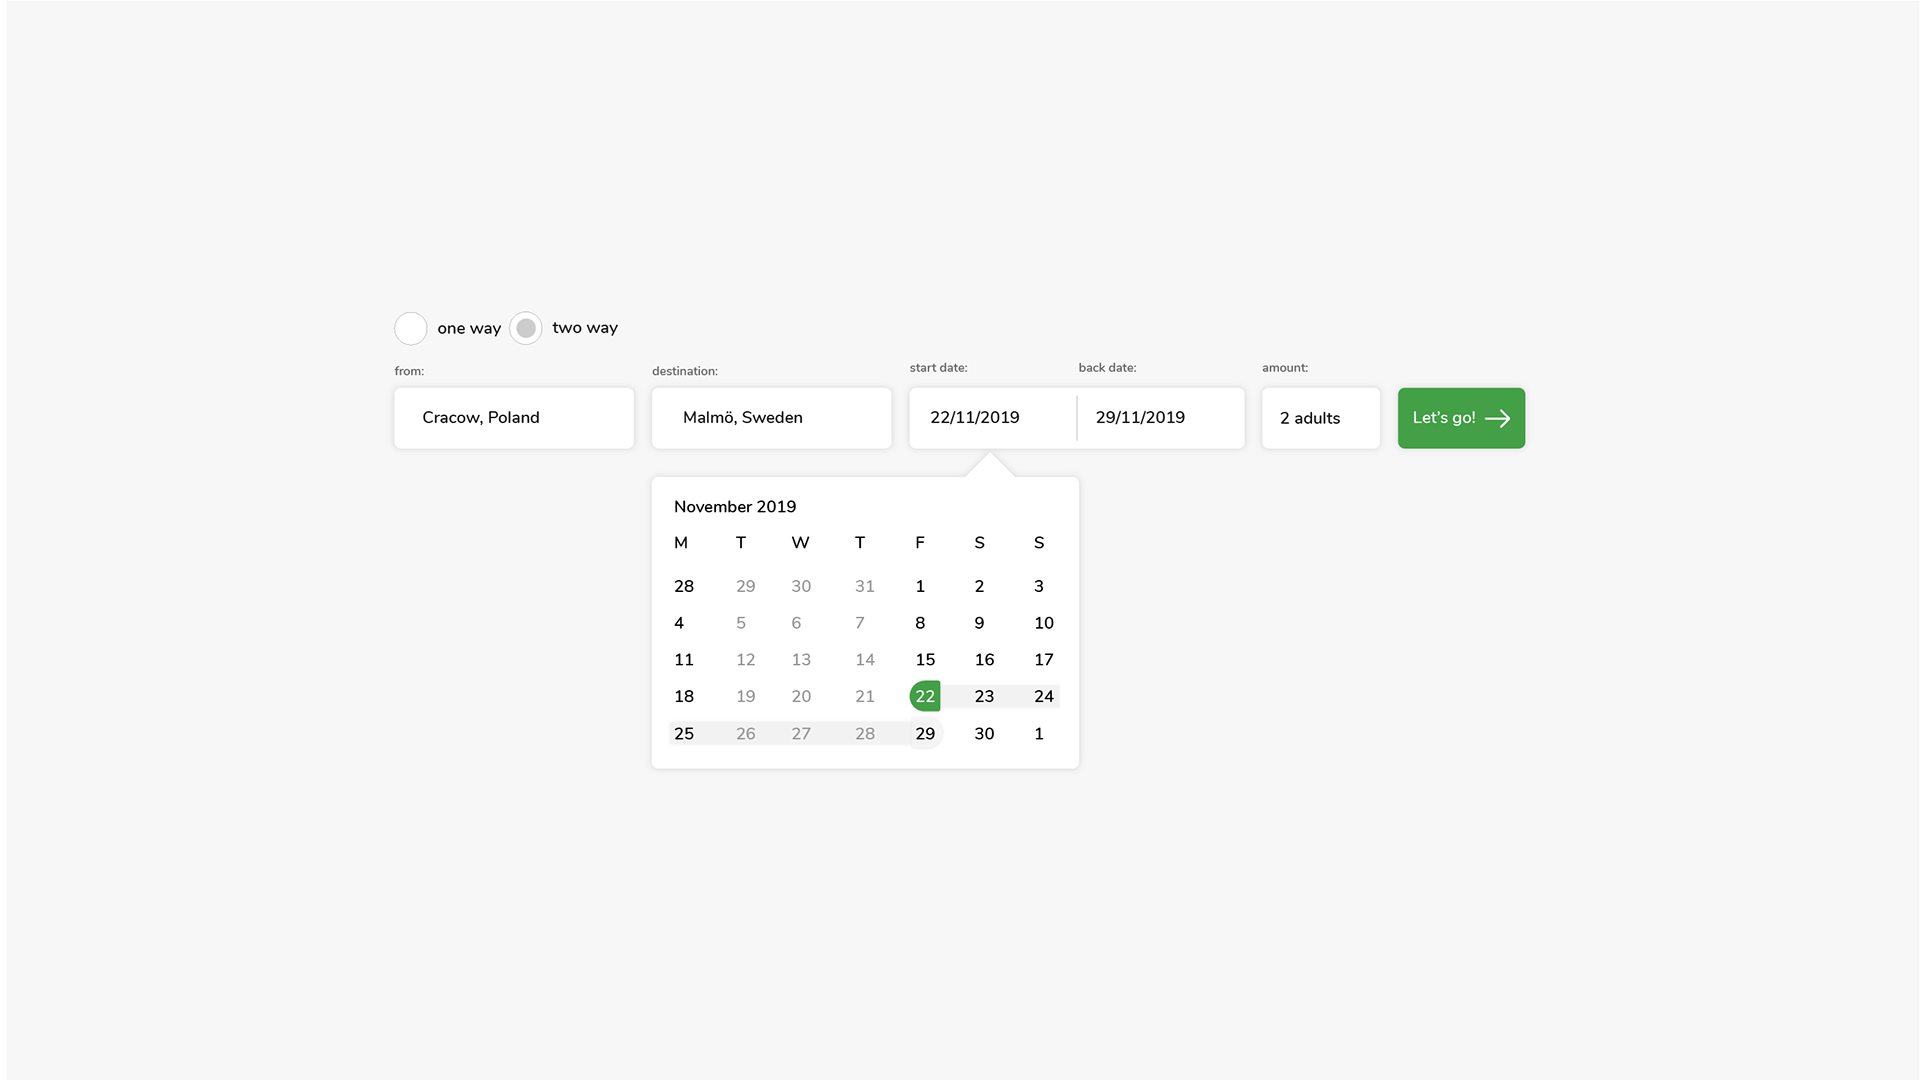Pick day 17 in the calendar
Image resolution: width=1920 pixels, height=1080 pixels.
(x=1043, y=660)
